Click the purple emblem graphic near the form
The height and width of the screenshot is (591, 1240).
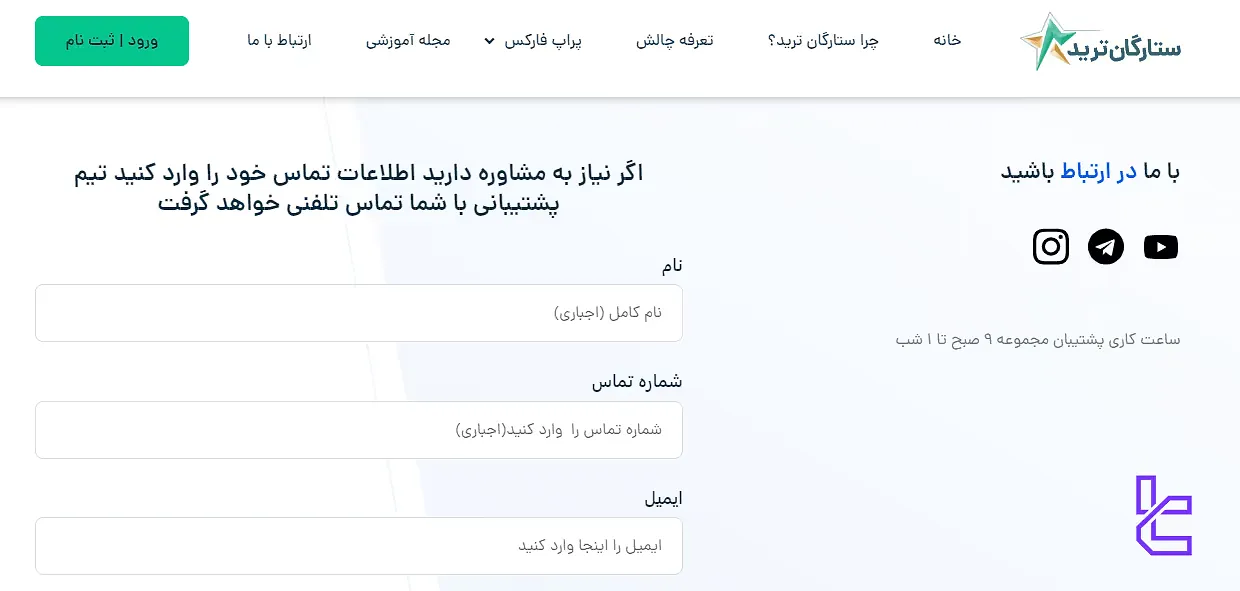pos(1163,513)
